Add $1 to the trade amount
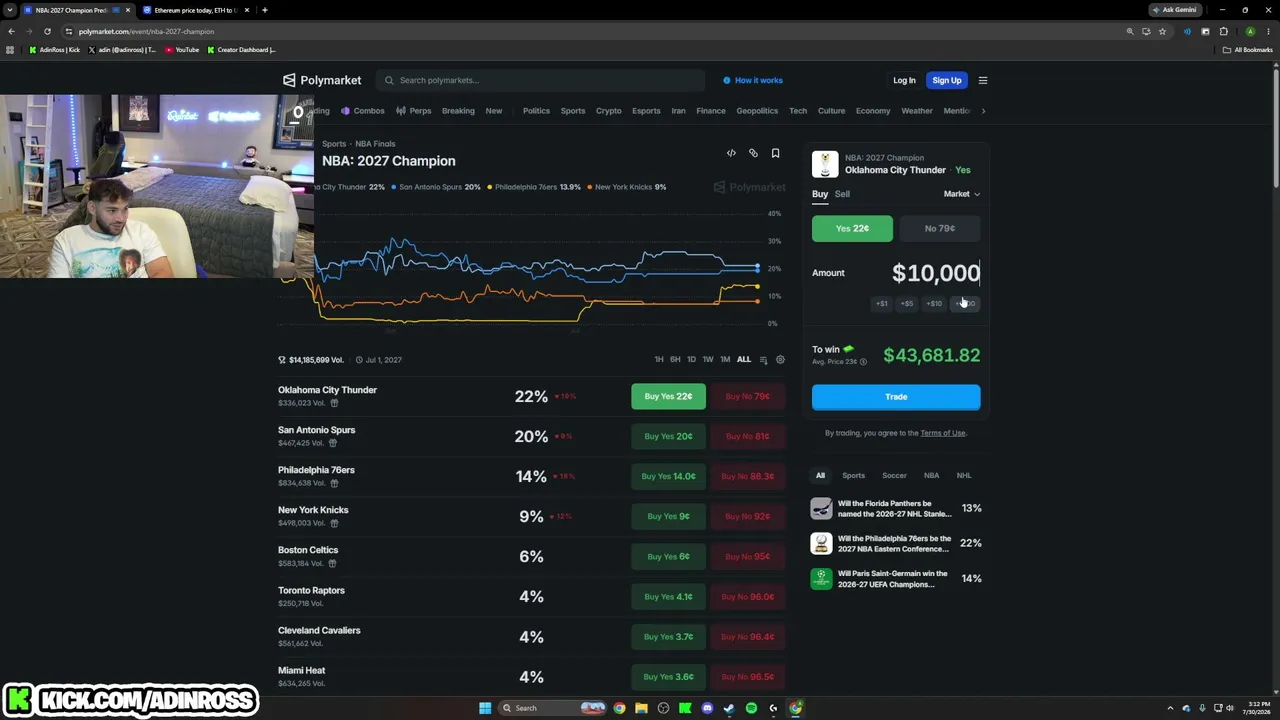The width and height of the screenshot is (1280, 720). click(881, 303)
